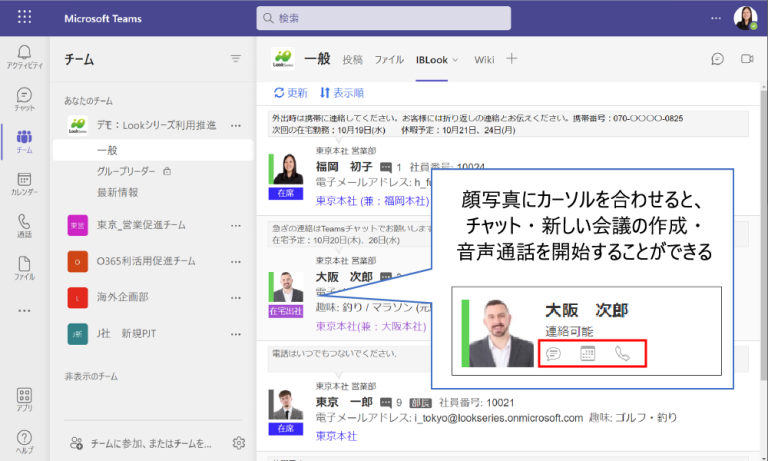Open Files in the left sidebar

[24, 268]
